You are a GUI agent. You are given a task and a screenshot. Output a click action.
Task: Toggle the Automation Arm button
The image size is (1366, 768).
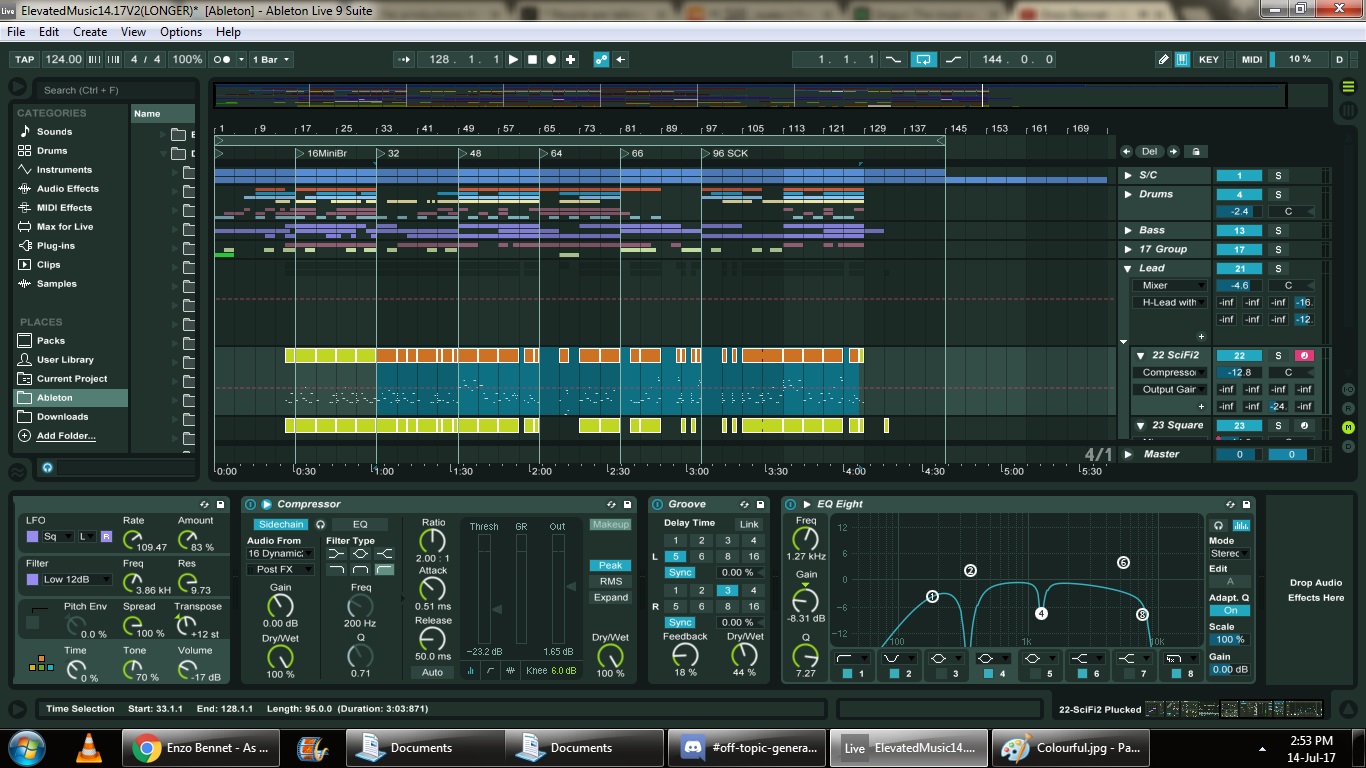pyautogui.click(x=601, y=59)
